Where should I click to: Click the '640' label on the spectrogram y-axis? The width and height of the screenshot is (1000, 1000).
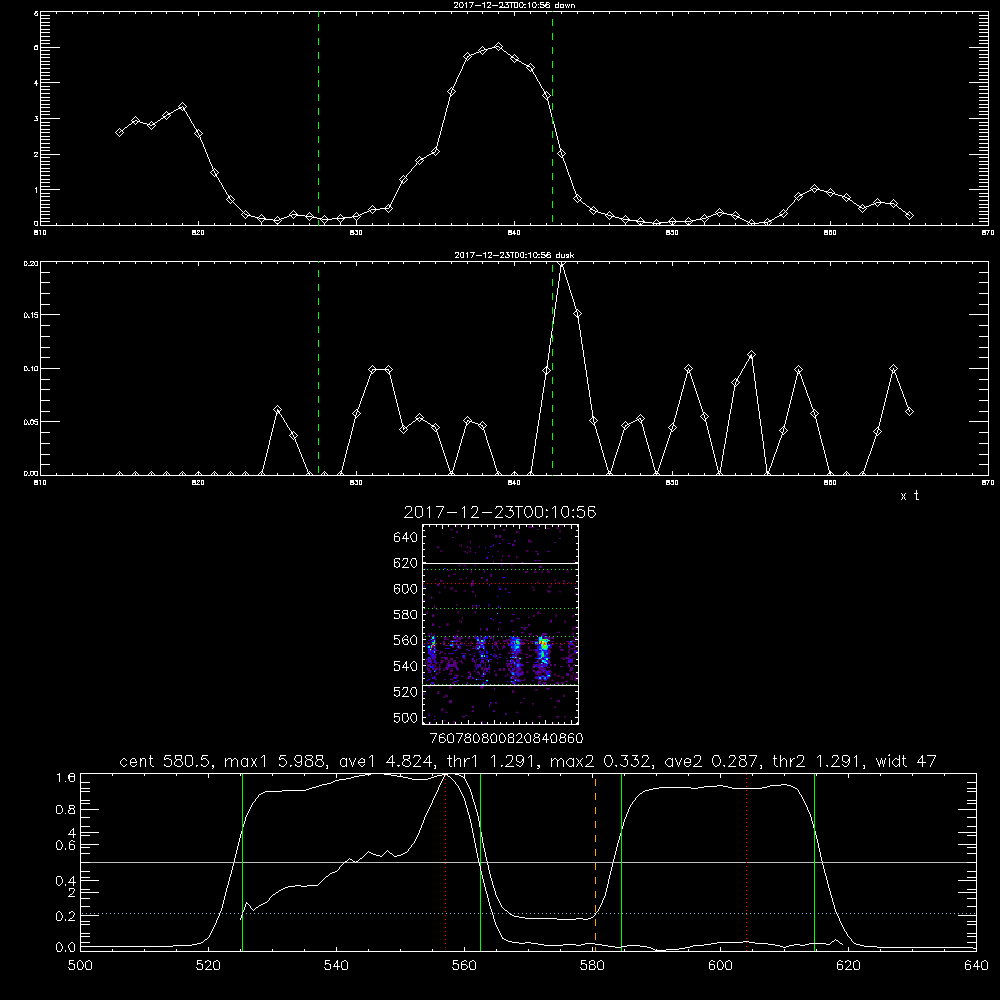[406, 537]
